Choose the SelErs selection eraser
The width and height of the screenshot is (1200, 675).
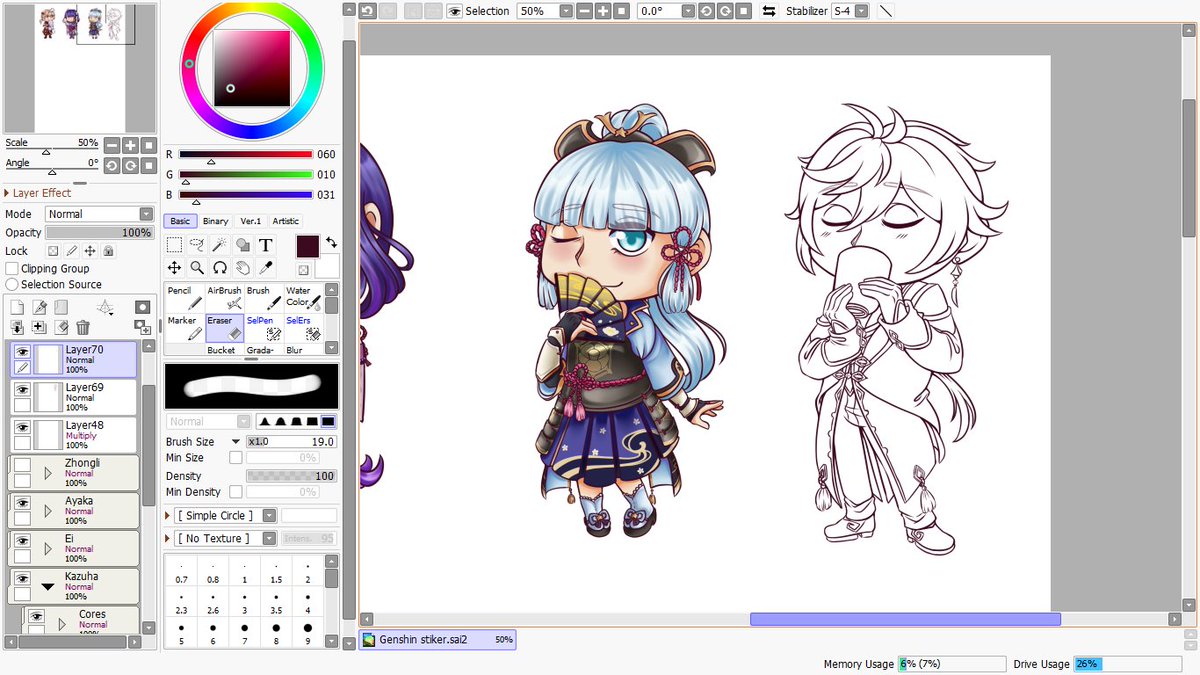(x=304, y=328)
